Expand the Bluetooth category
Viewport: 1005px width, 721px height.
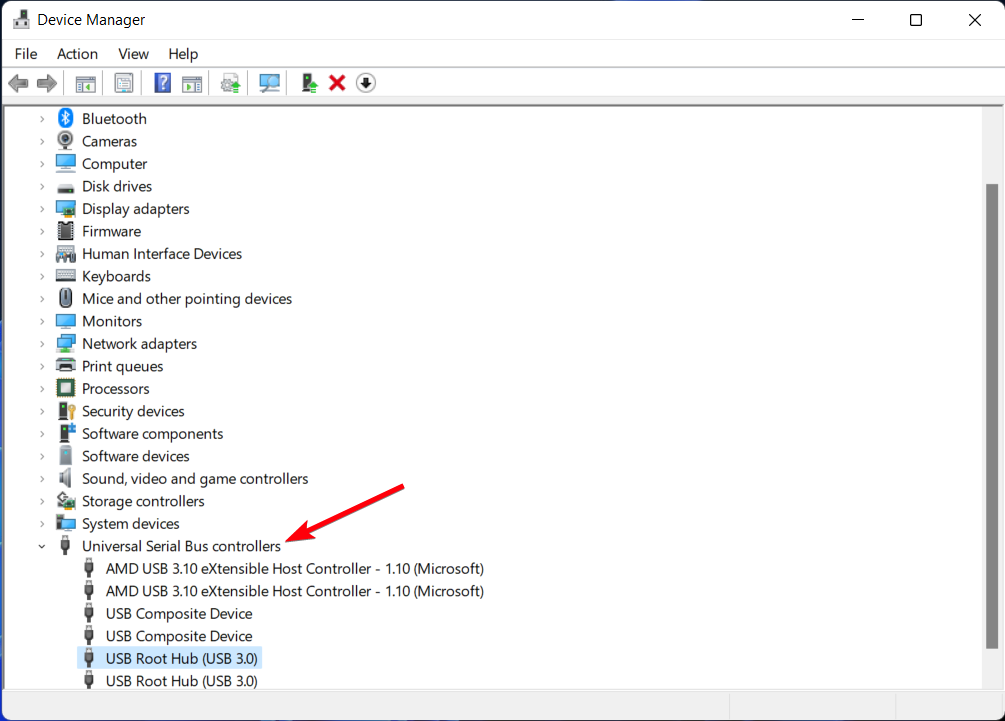pyautogui.click(x=42, y=119)
